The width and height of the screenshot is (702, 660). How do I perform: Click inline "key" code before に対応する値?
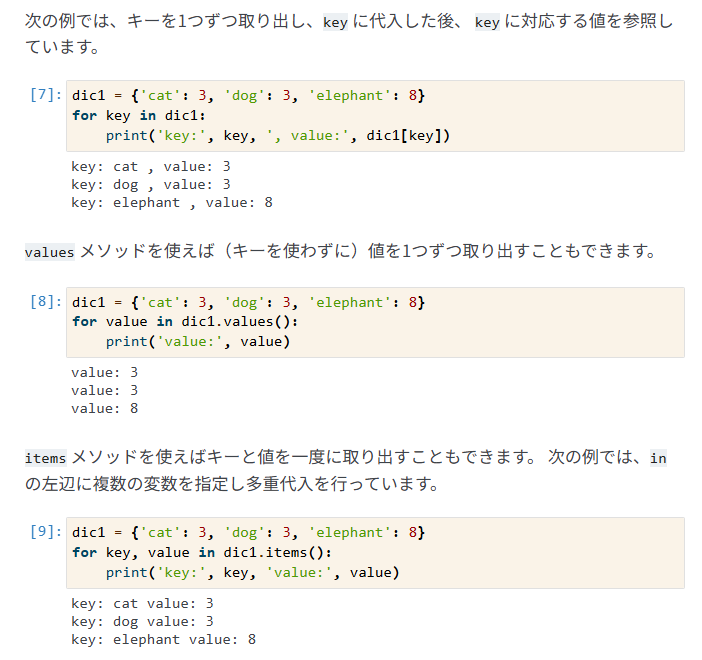[487, 22]
